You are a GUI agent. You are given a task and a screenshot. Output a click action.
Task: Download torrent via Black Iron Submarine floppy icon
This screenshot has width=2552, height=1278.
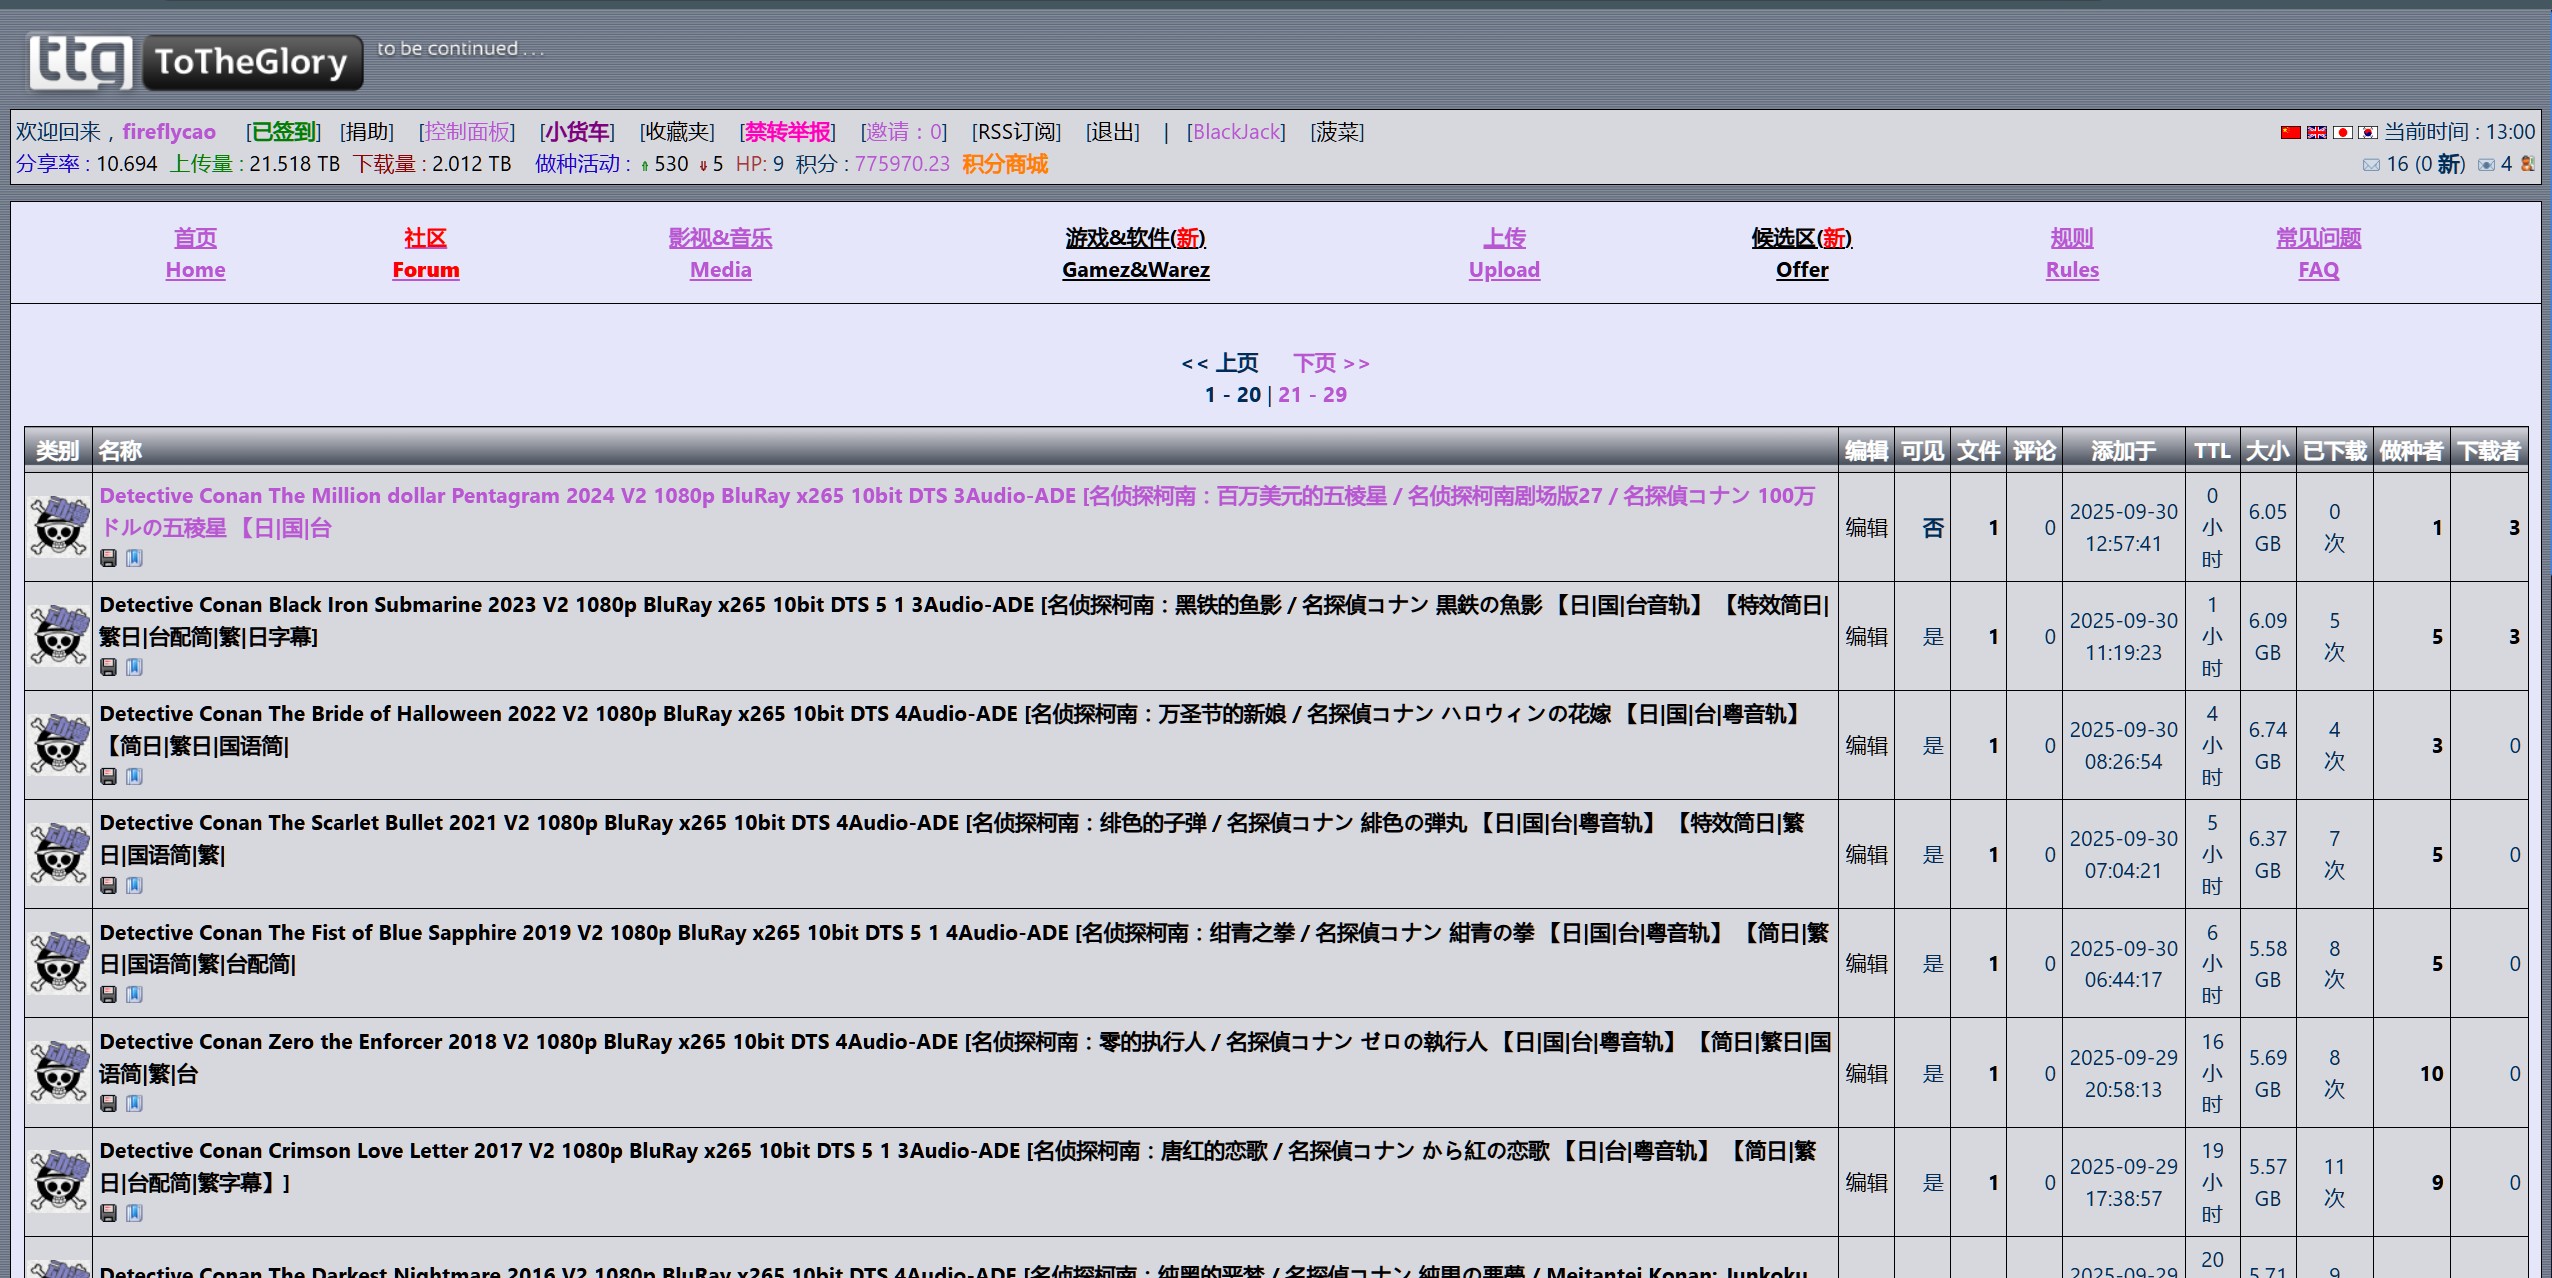[109, 667]
